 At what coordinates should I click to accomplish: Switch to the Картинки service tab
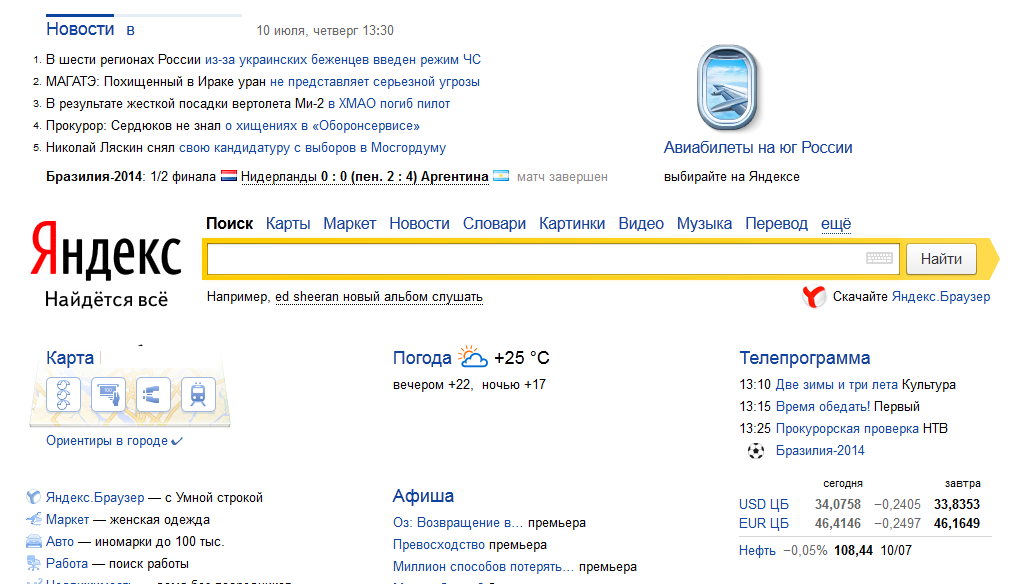point(572,224)
